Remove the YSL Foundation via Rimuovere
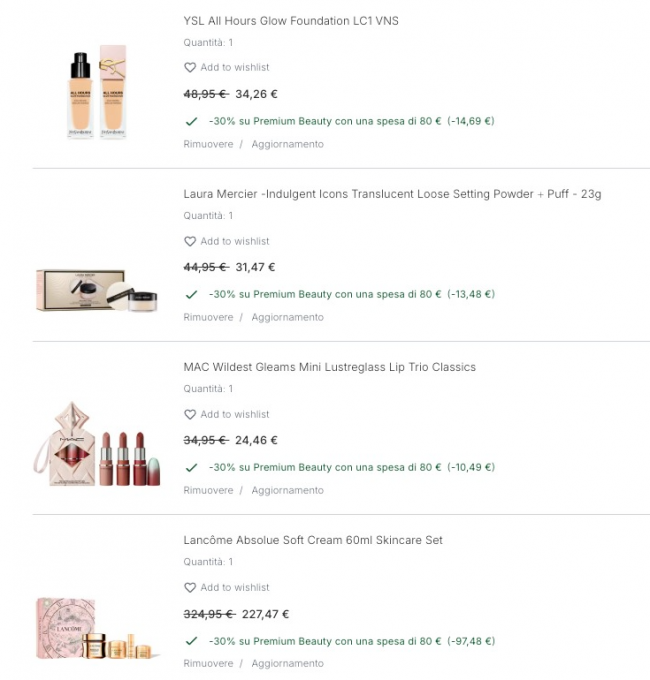 coord(208,144)
